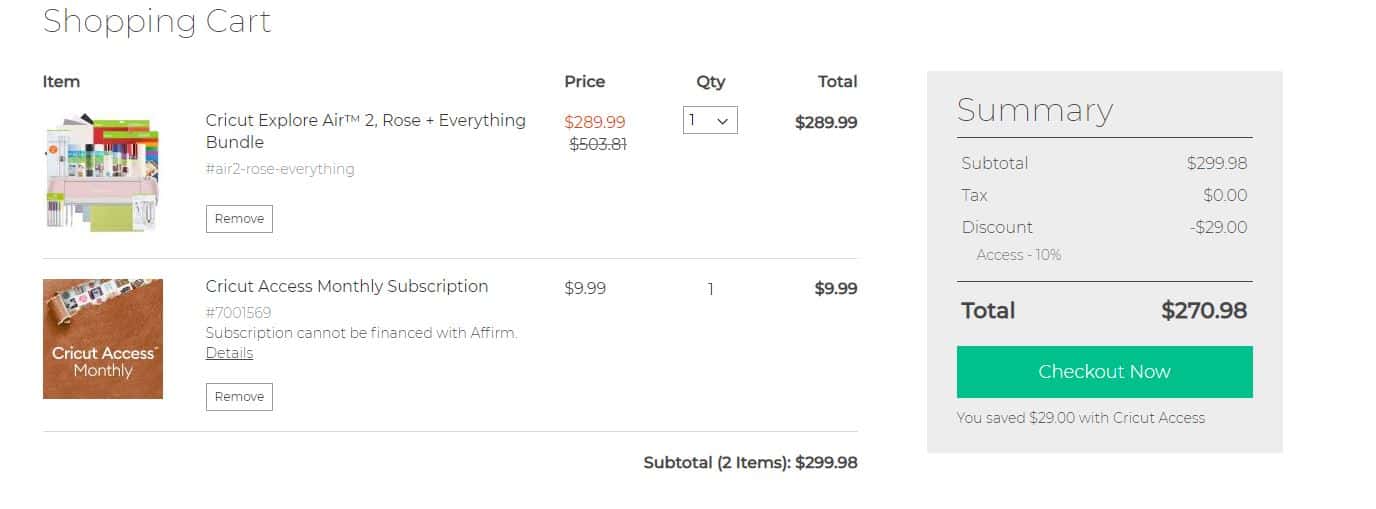Click the #7001569 item number

238,313
